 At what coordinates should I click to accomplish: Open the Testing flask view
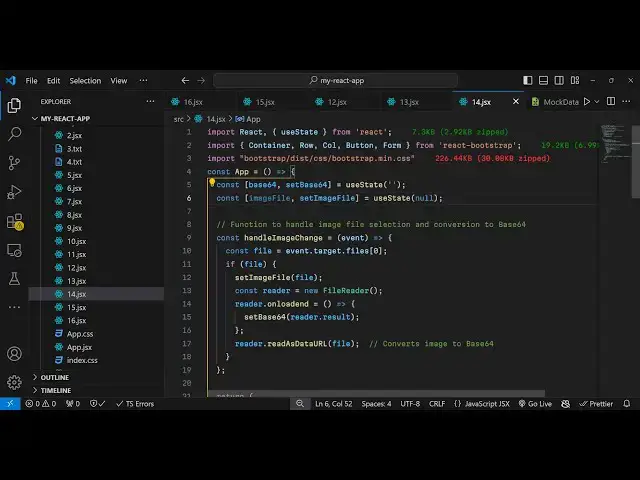(x=14, y=279)
